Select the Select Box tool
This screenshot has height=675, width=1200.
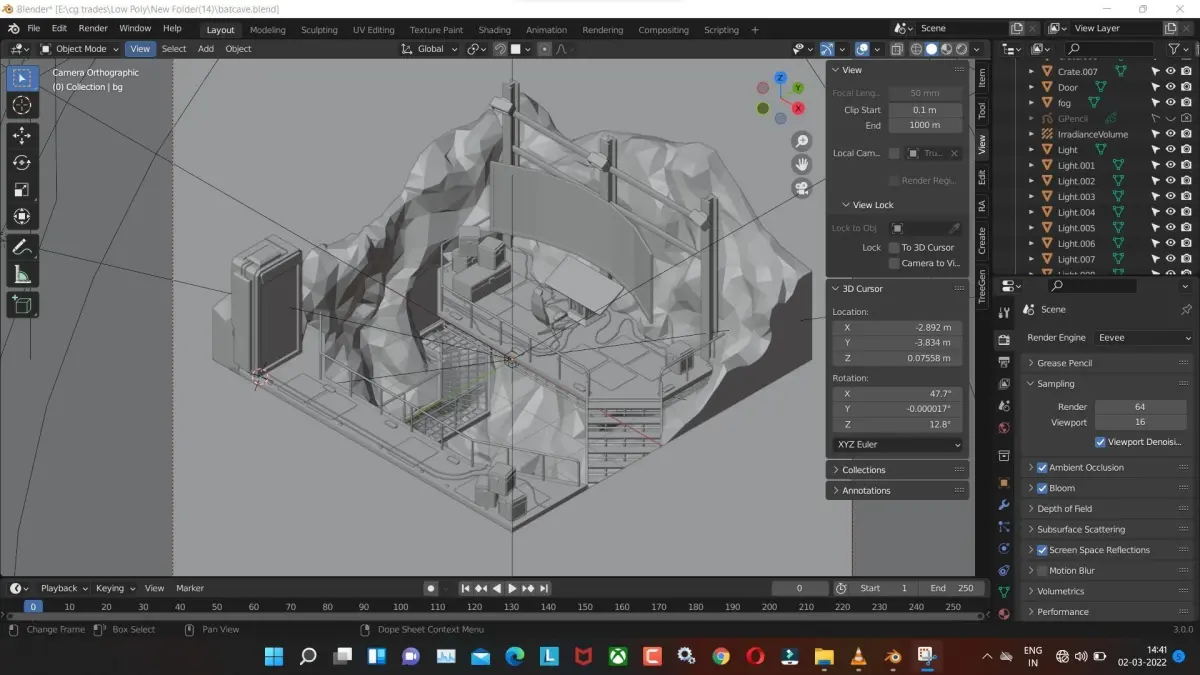22,78
